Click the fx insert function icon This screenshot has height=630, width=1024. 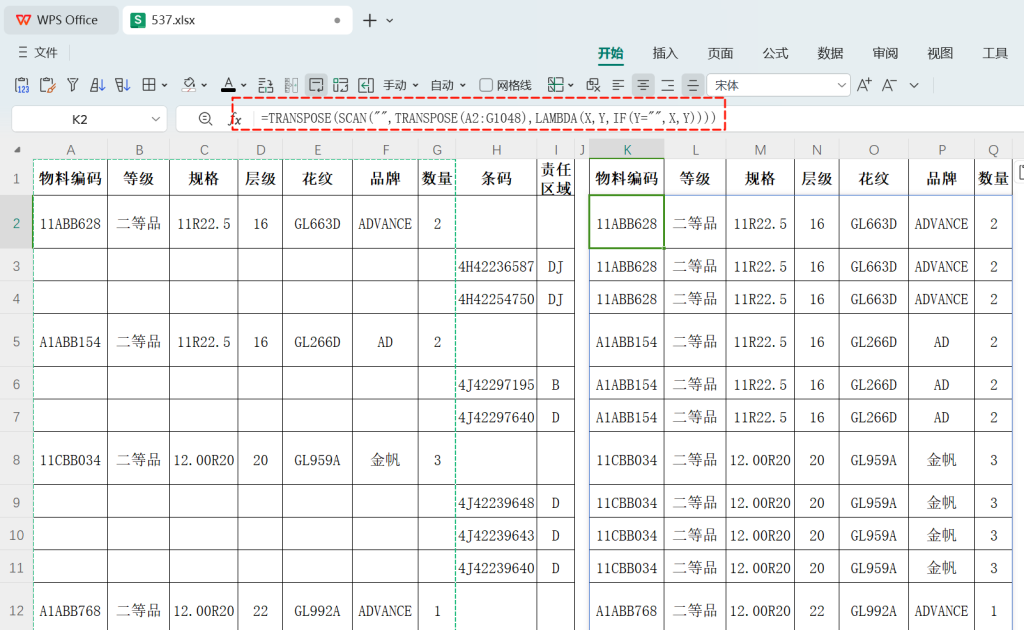coord(235,119)
